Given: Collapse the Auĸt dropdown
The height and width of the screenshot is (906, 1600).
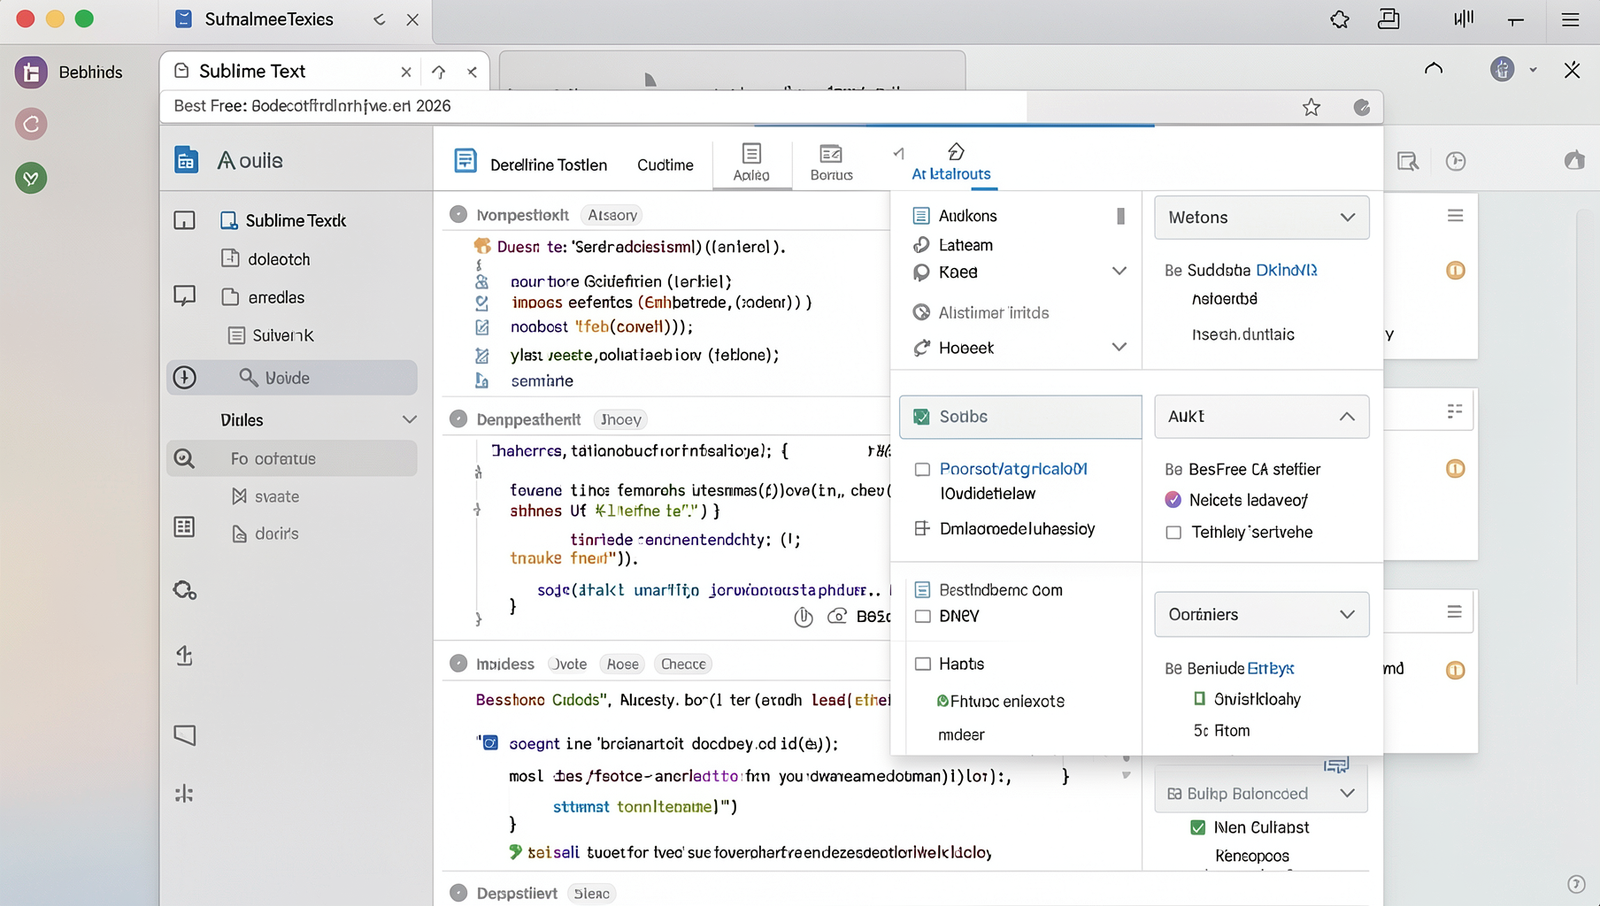Looking at the screenshot, I should pos(1262,416).
